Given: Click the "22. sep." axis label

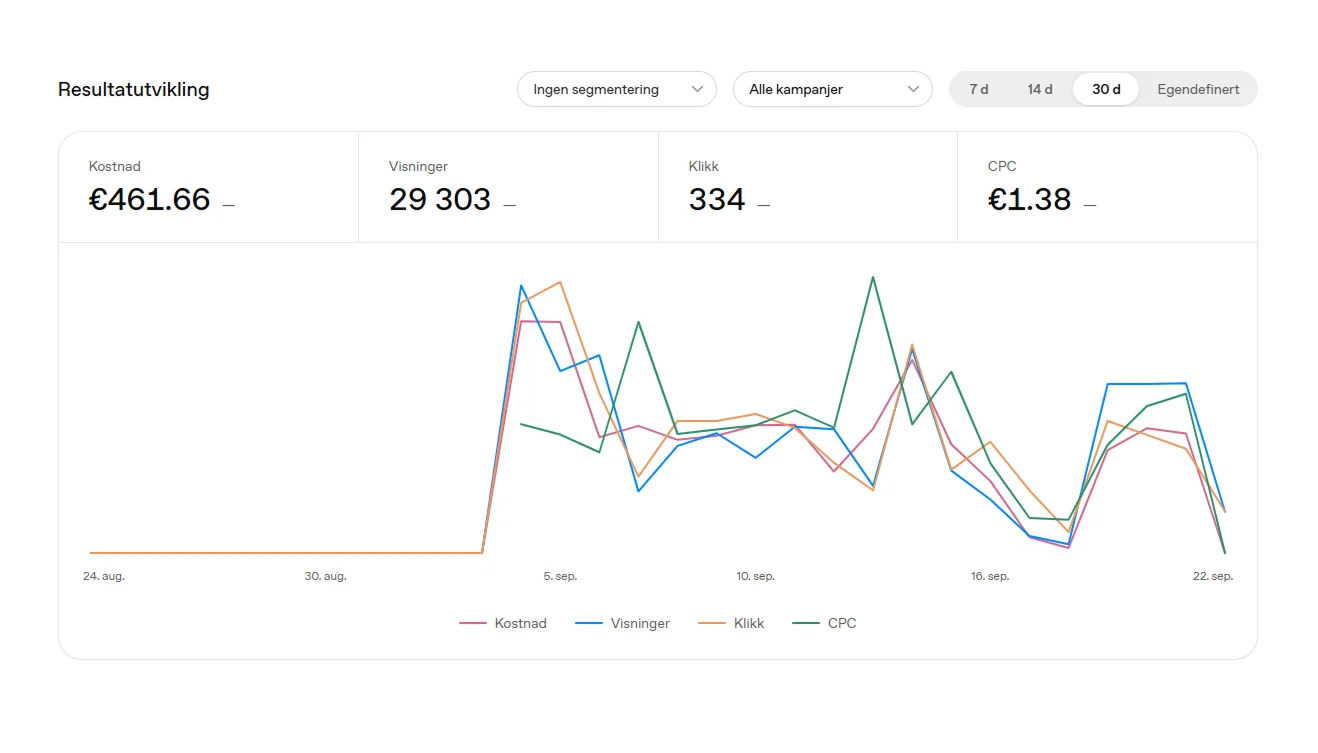Looking at the screenshot, I should point(1213,576).
